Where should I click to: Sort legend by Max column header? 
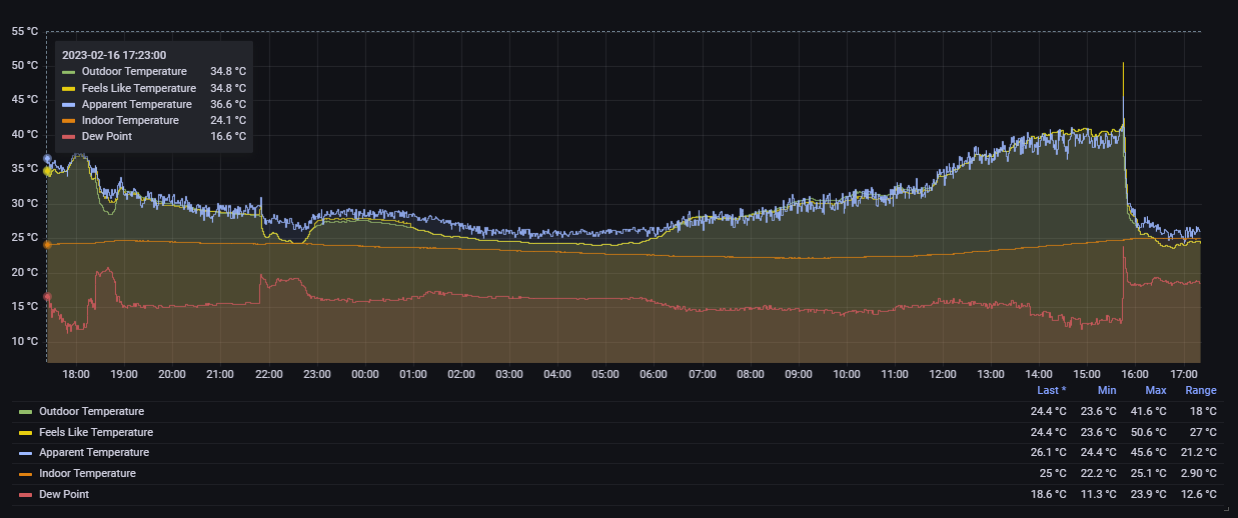[1156, 390]
